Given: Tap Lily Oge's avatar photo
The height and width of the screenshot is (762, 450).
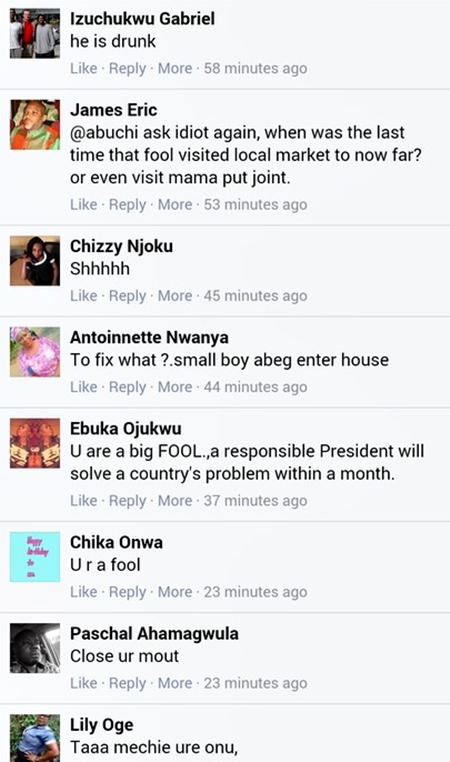Looking at the screenshot, I should pyautogui.click(x=35, y=738).
